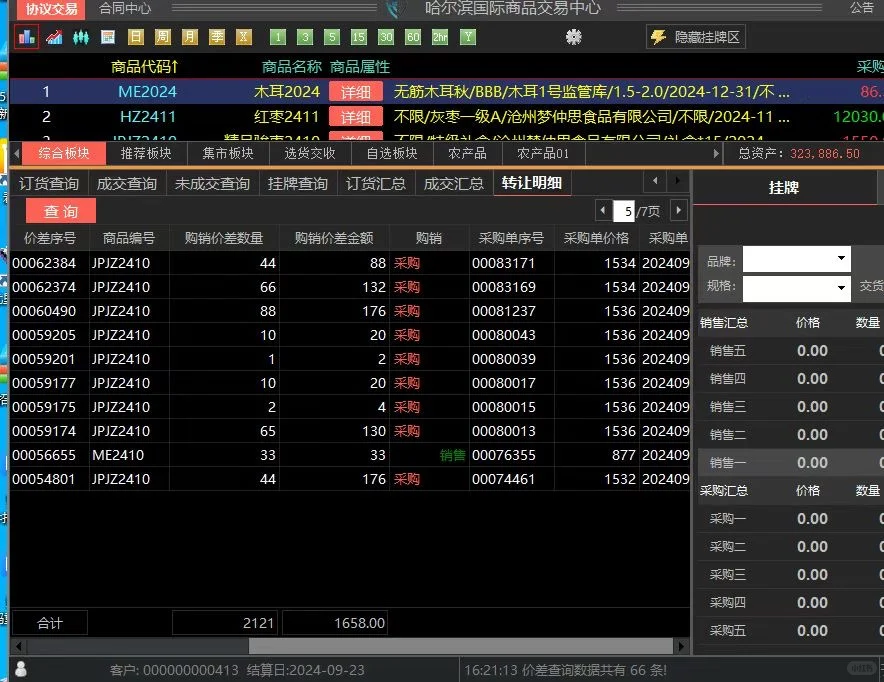This screenshot has height=682, width=884.
Task: Click the user avatar icon in status bar
Action: [21, 669]
